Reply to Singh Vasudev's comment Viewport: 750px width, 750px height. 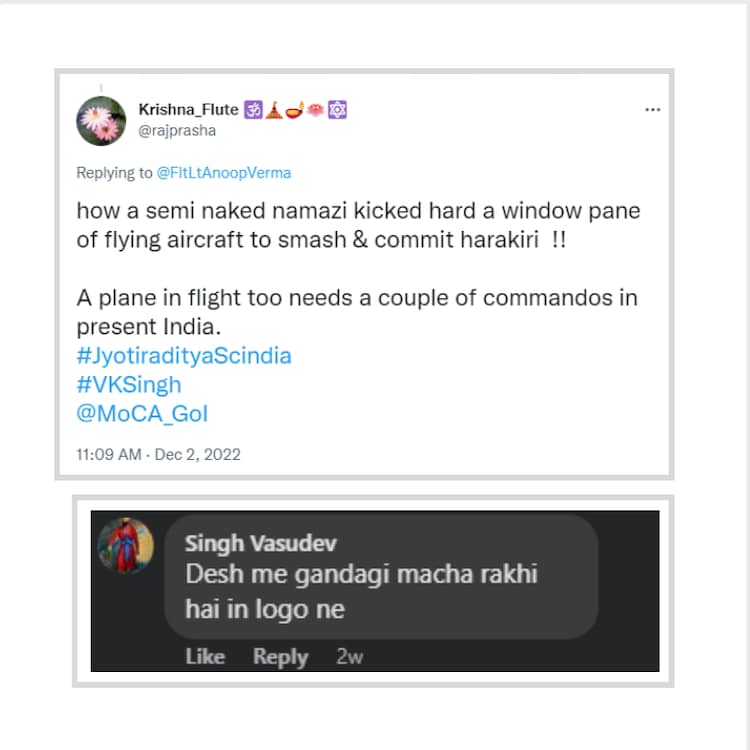pos(280,657)
